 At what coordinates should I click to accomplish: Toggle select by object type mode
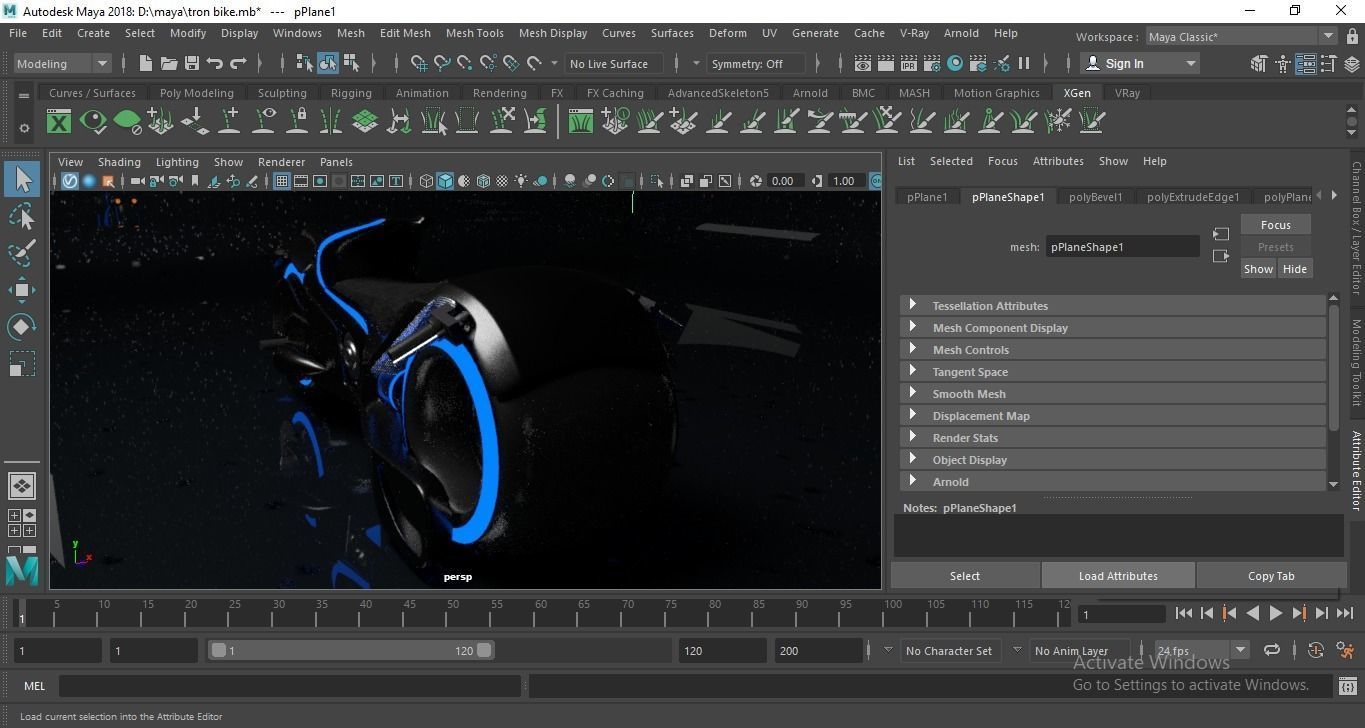point(328,63)
